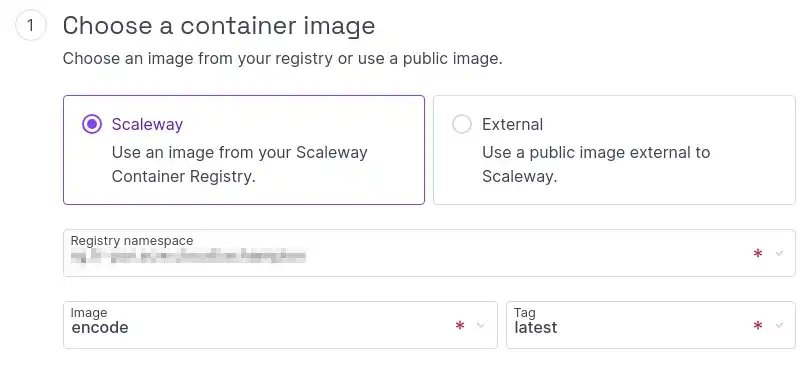Image resolution: width=811 pixels, height=392 pixels.
Task: Click the Image field showing encode
Action: (x=280, y=325)
